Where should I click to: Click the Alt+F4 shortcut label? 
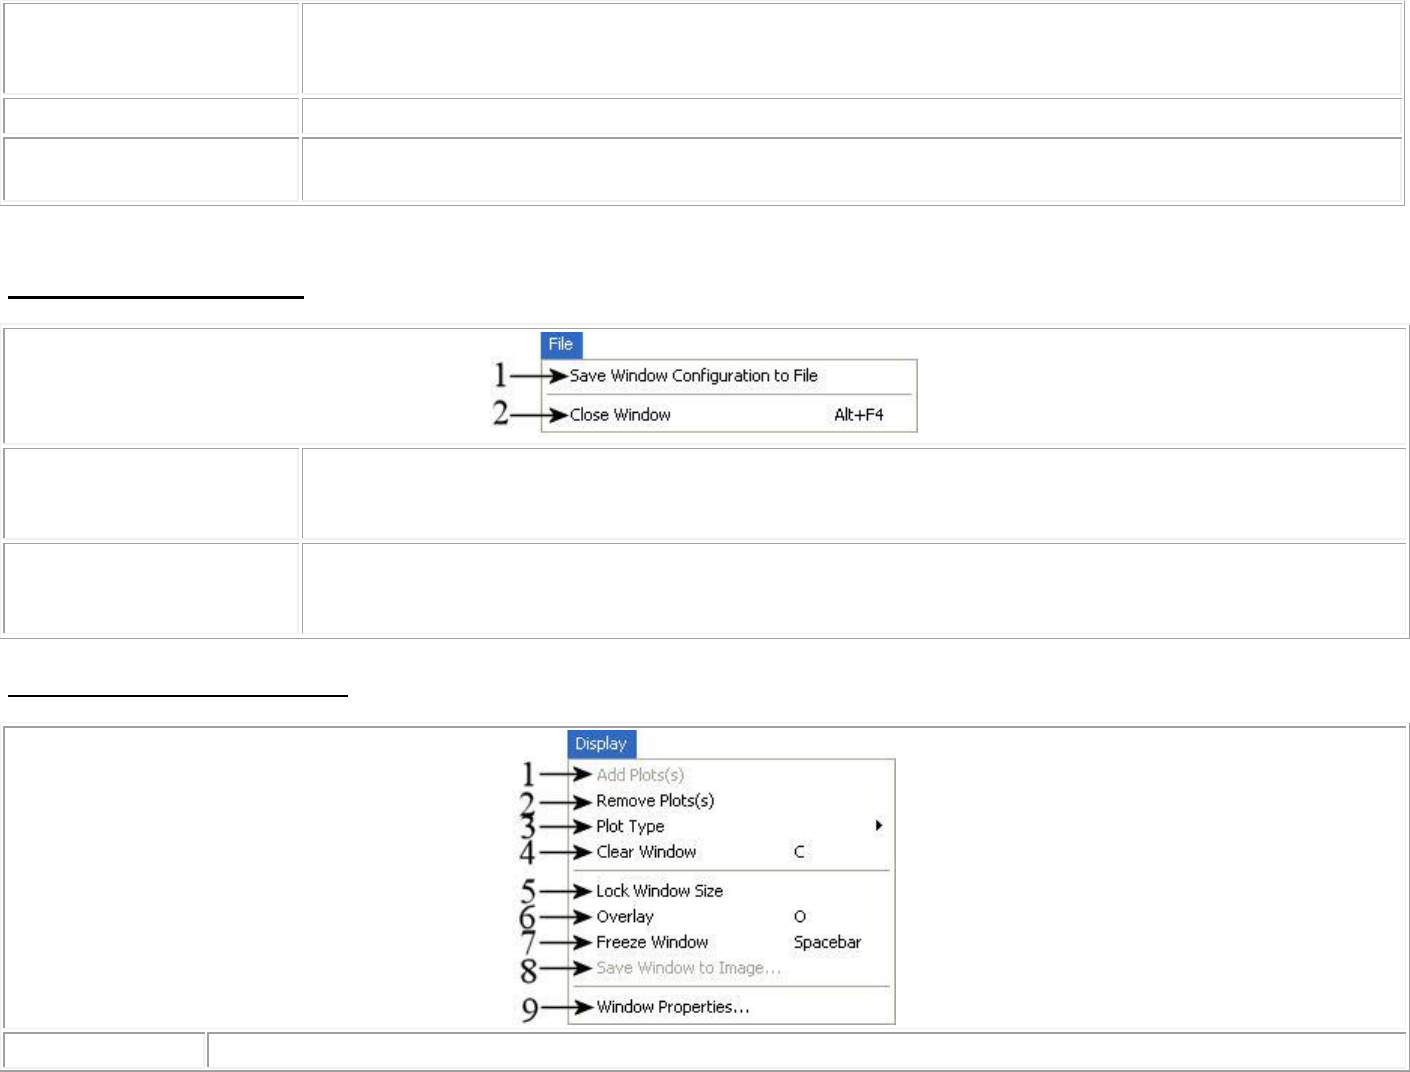[x=859, y=415]
